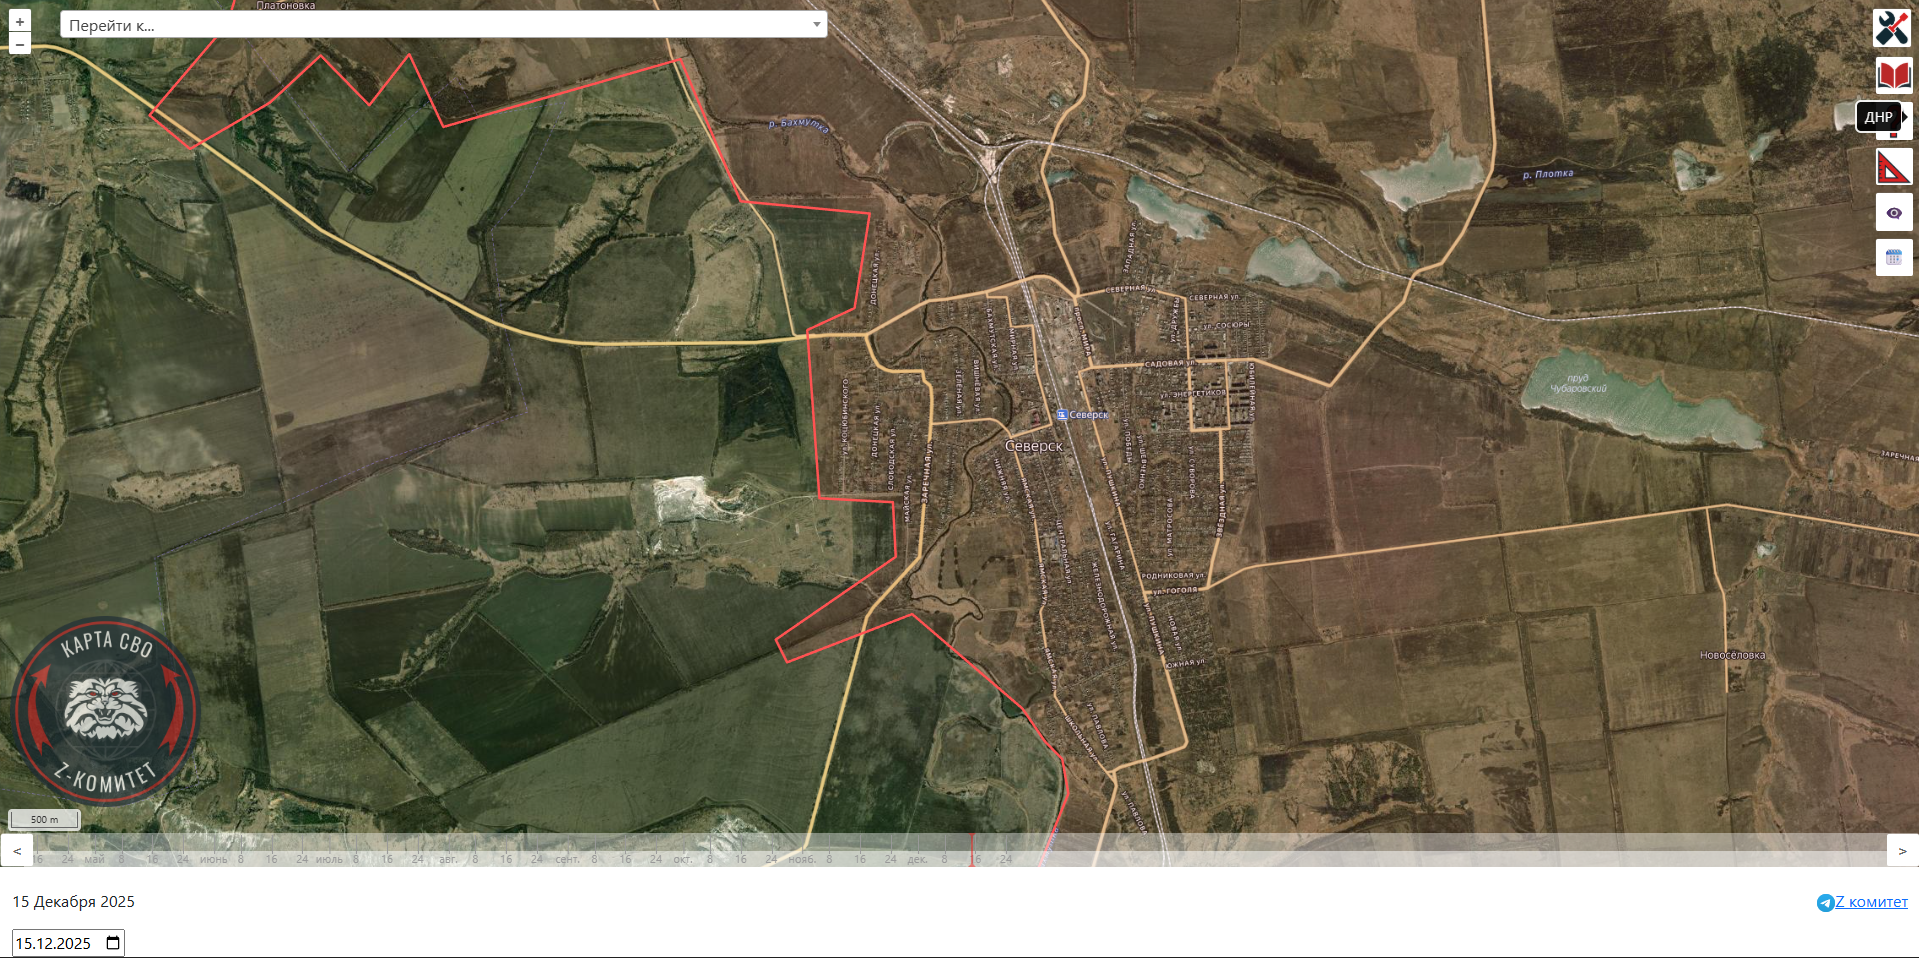The image size is (1919, 958).
Task: Click the "15 Декабря 2025" date text
Action: (73, 902)
